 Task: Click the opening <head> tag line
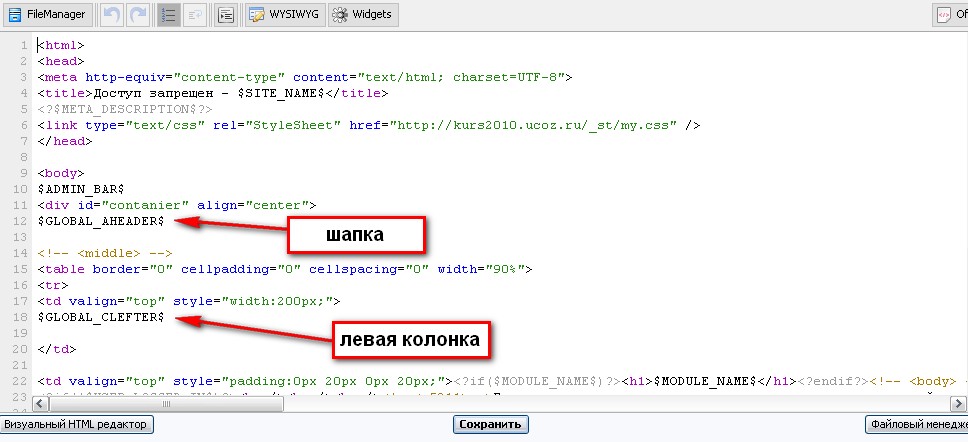coord(60,61)
